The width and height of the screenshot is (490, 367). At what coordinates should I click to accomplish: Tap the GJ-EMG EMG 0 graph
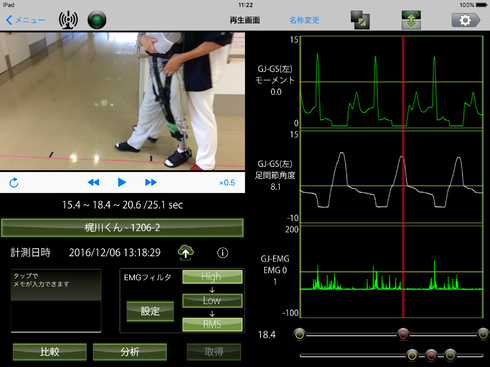392,272
